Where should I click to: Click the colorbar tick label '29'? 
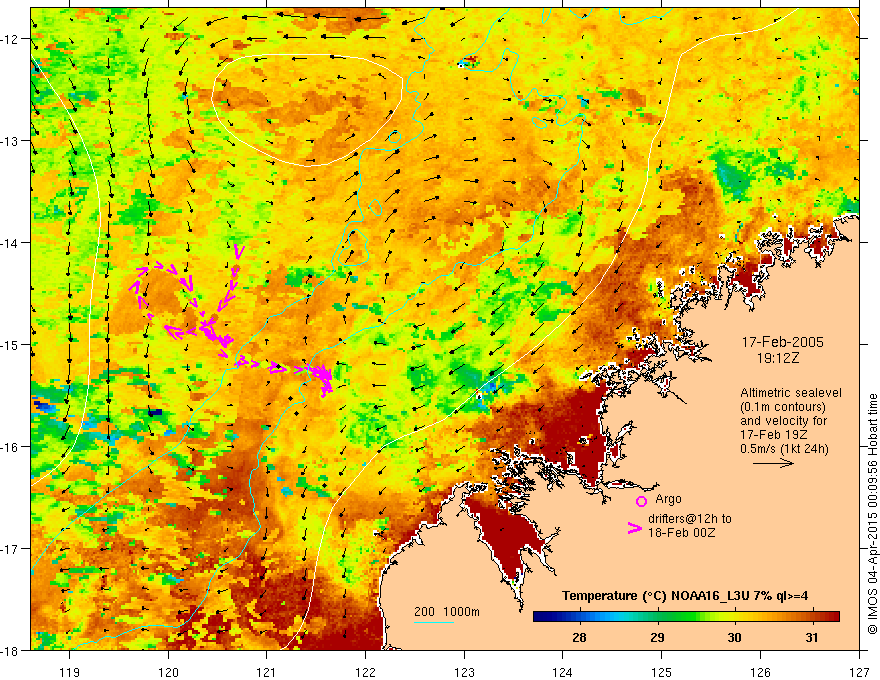(x=657, y=637)
